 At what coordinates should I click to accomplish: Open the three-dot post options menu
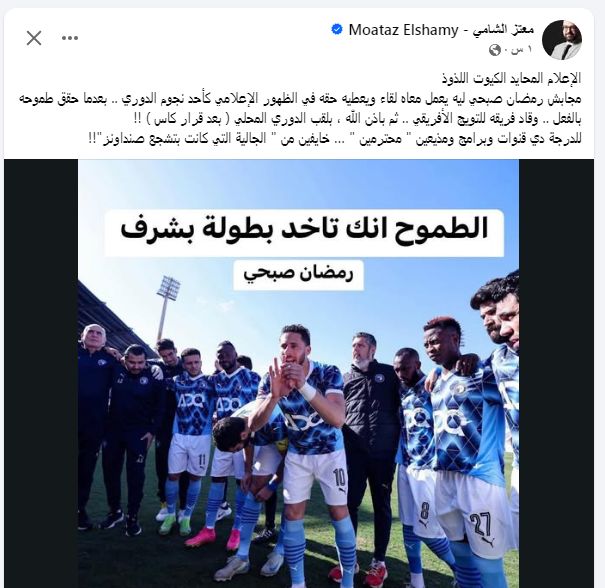point(70,38)
